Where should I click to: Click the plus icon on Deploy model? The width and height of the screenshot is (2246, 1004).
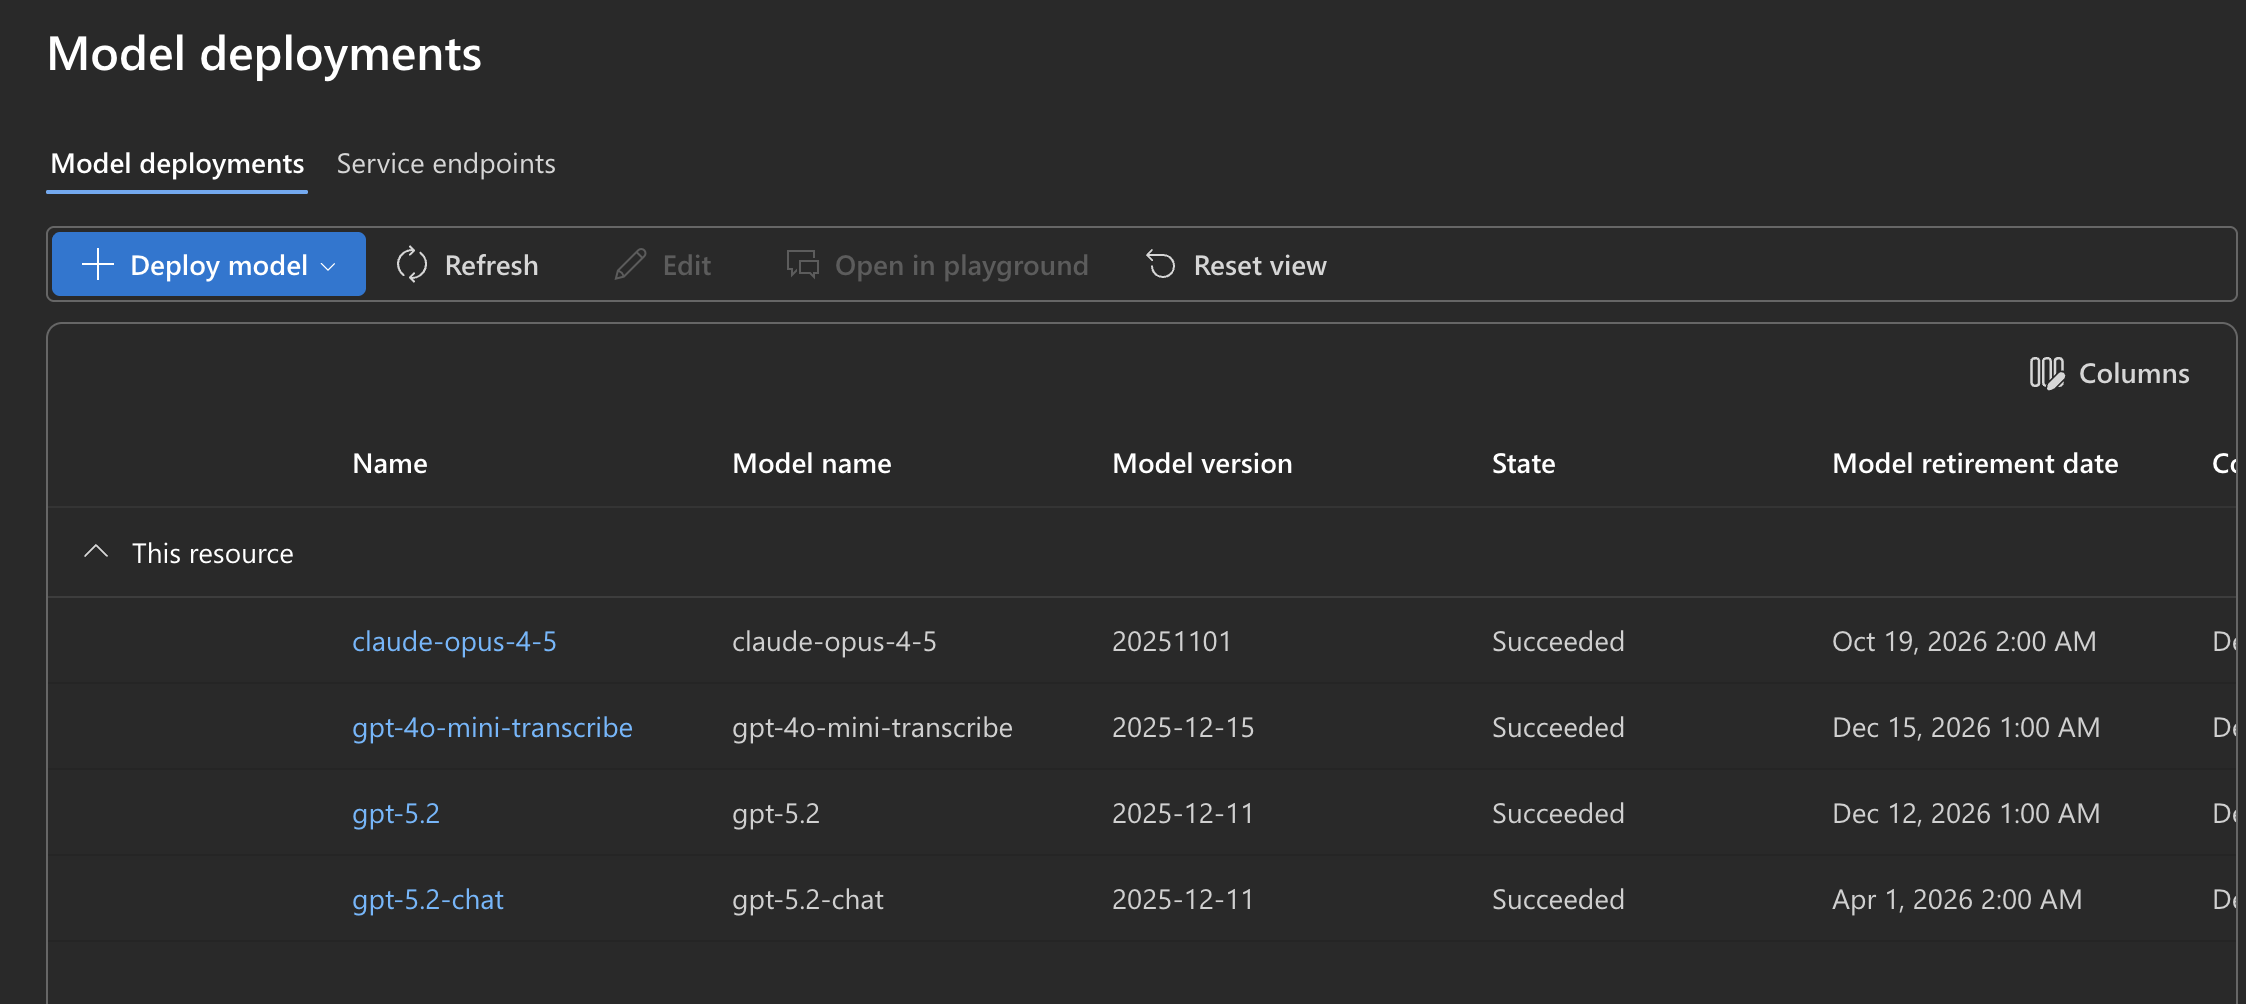[x=96, y=264]
